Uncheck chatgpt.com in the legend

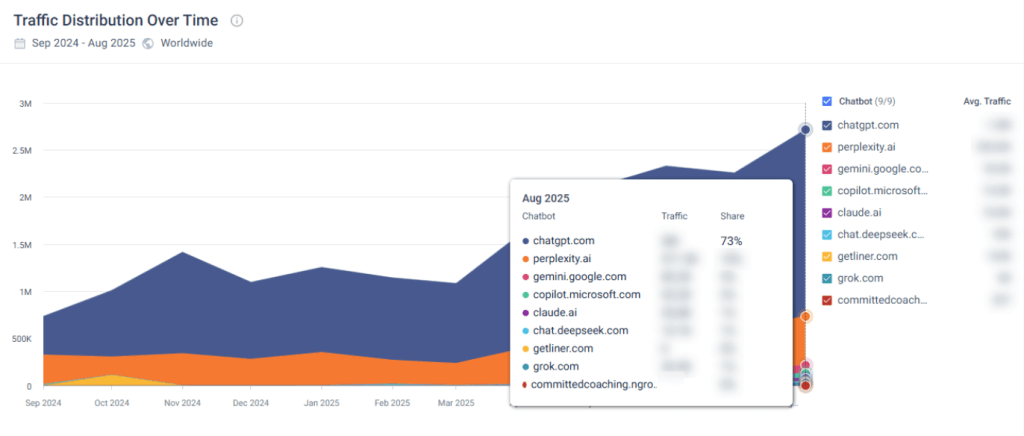tap(826, 125)
